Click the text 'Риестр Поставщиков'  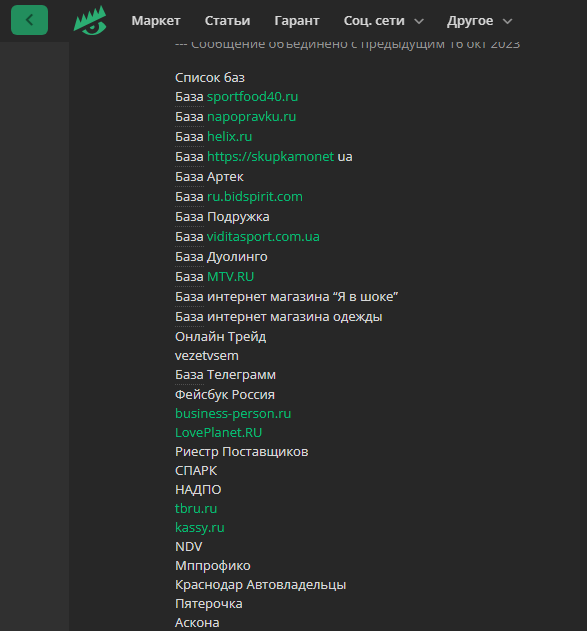[241, 452]
